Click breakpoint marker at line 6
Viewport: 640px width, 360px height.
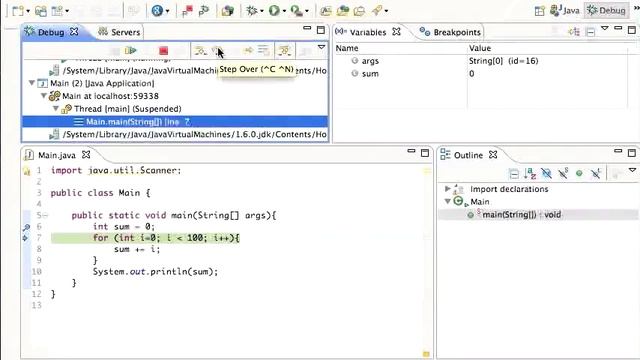26,227
